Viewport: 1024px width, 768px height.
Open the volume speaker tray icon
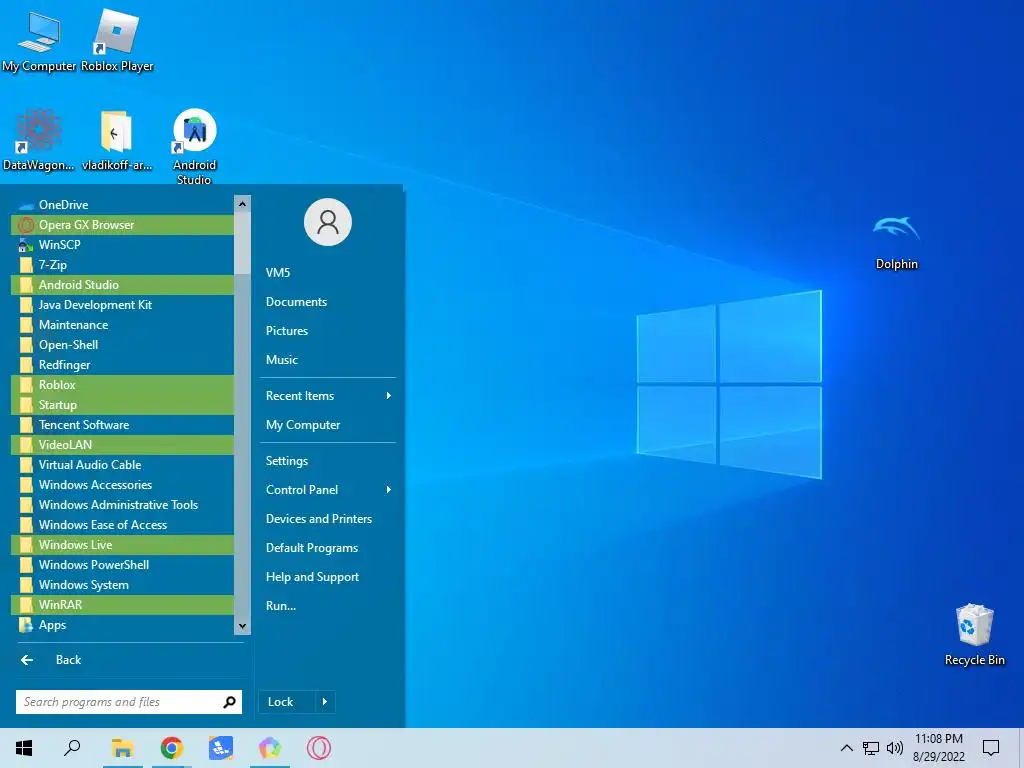895,748
